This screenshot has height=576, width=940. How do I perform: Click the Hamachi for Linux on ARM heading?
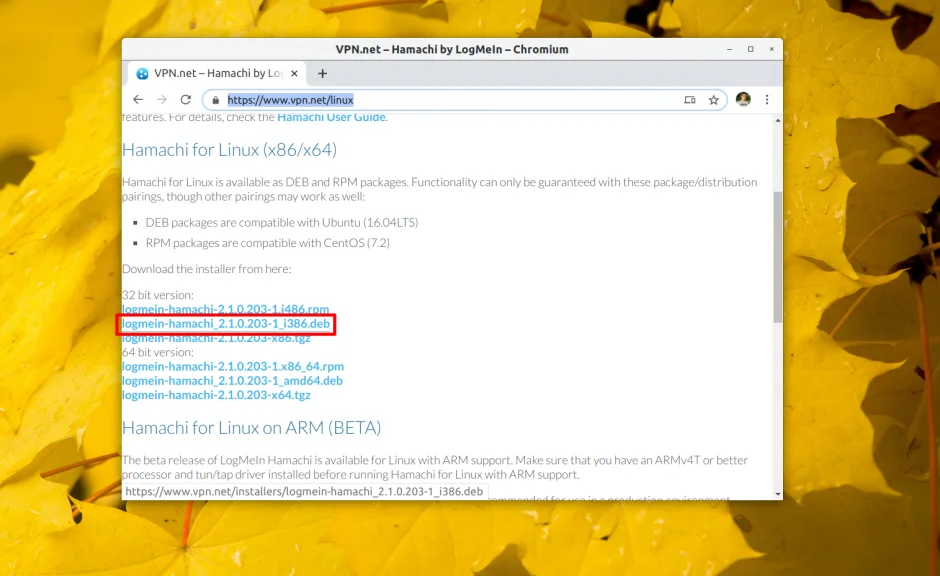point(251,427)
